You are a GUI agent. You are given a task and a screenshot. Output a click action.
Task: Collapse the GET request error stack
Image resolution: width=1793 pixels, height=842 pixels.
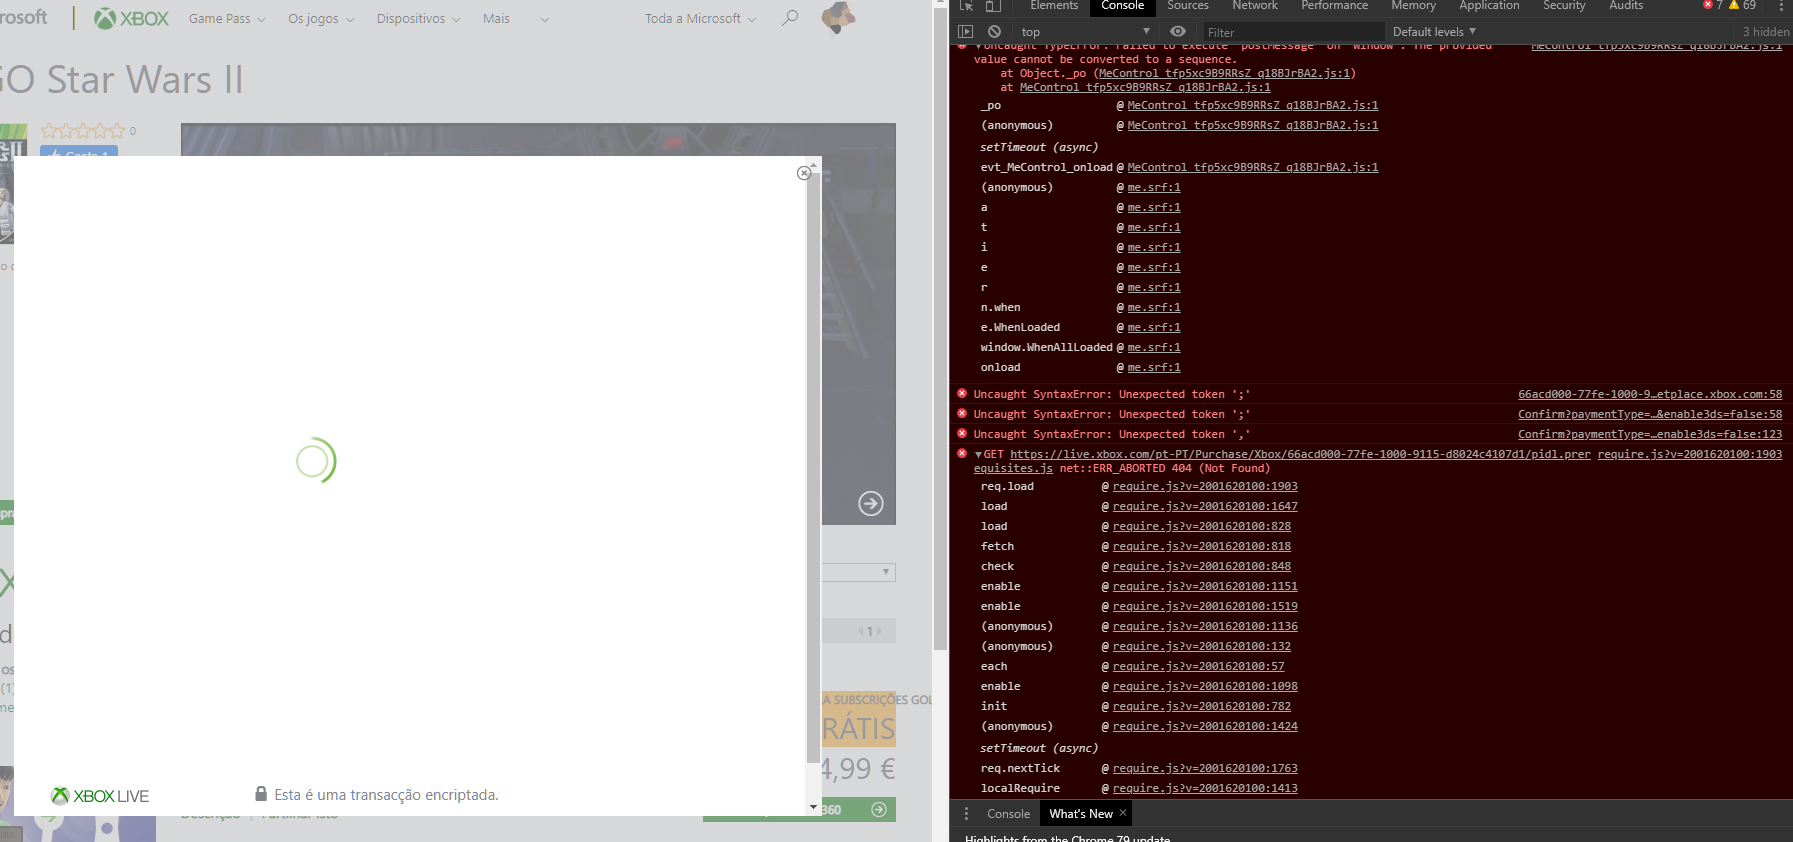point(978,454)
